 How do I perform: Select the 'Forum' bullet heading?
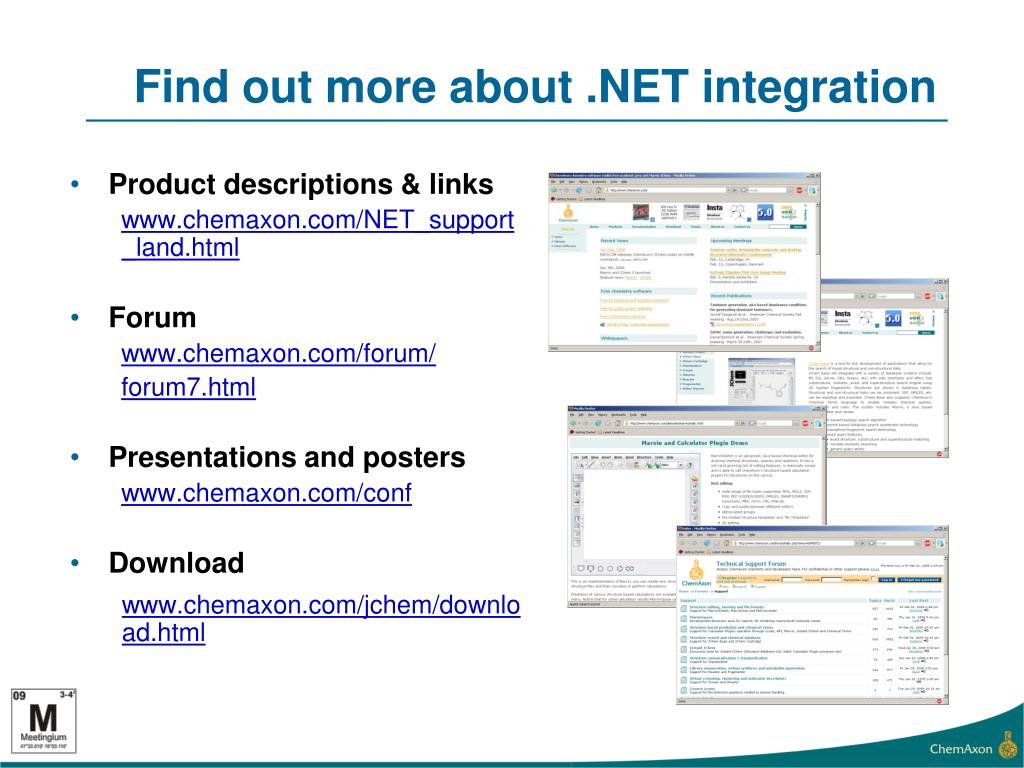click(x=152, y=317)
